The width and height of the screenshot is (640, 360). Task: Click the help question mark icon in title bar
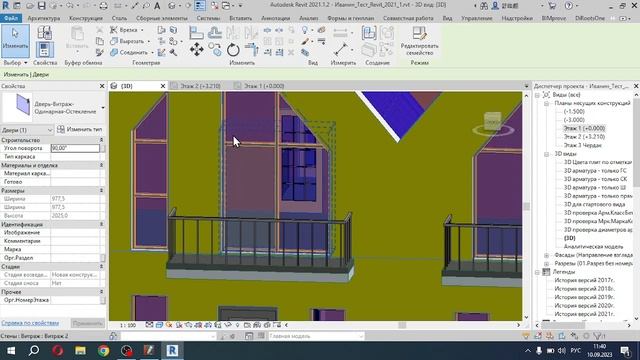pos(569,6)
